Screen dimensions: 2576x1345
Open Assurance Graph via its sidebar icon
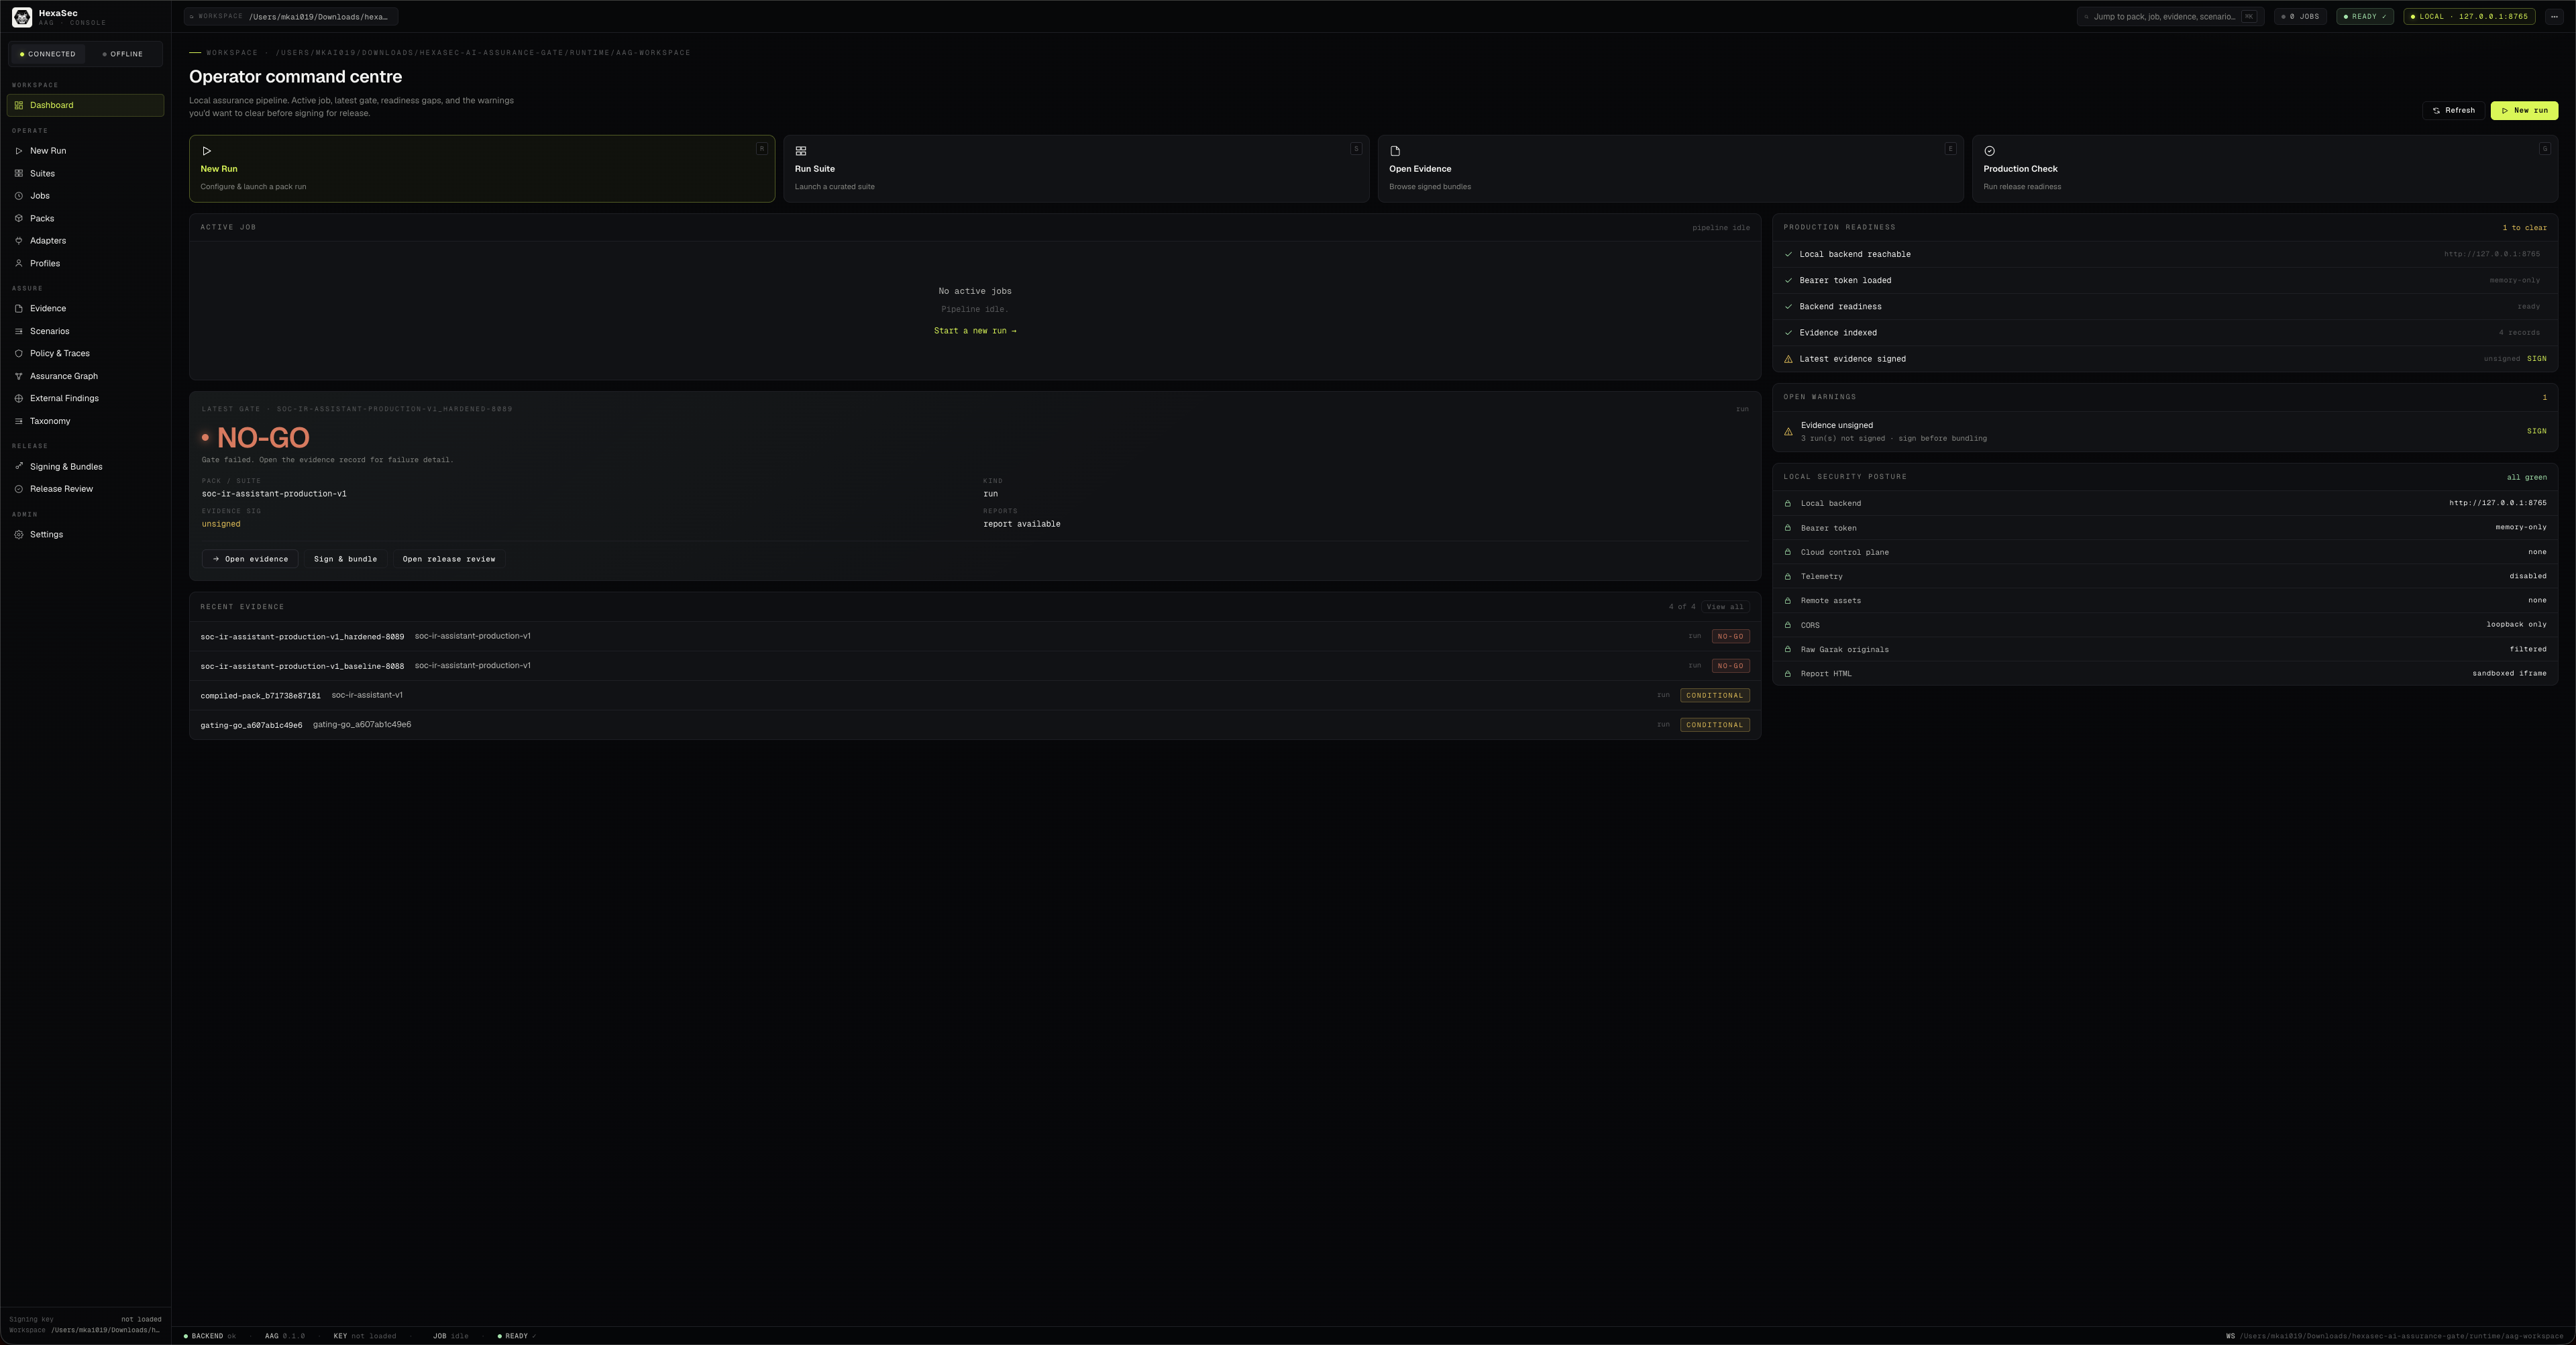(18, 376)
